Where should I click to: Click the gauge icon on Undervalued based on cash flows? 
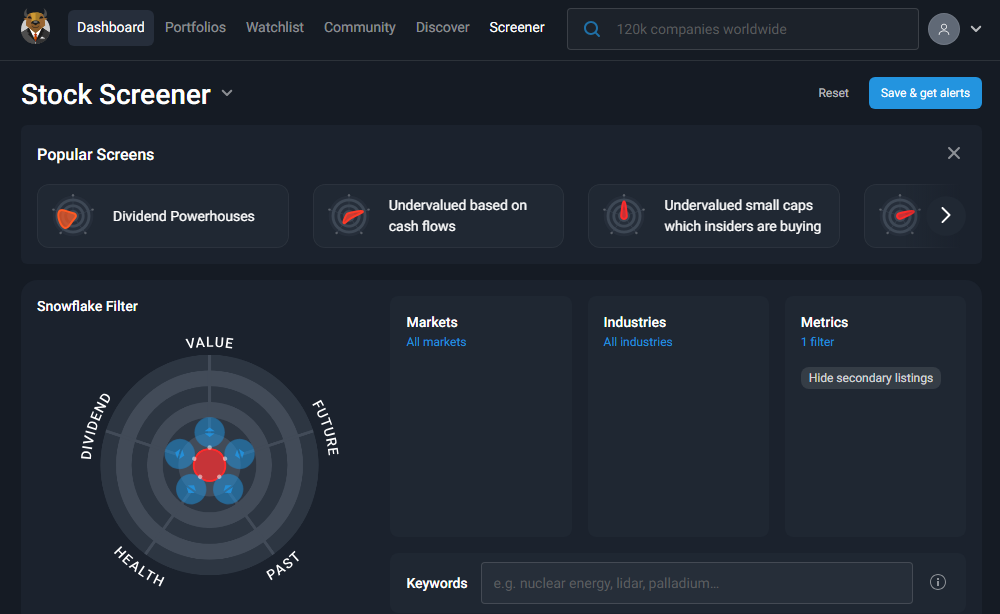347,215
